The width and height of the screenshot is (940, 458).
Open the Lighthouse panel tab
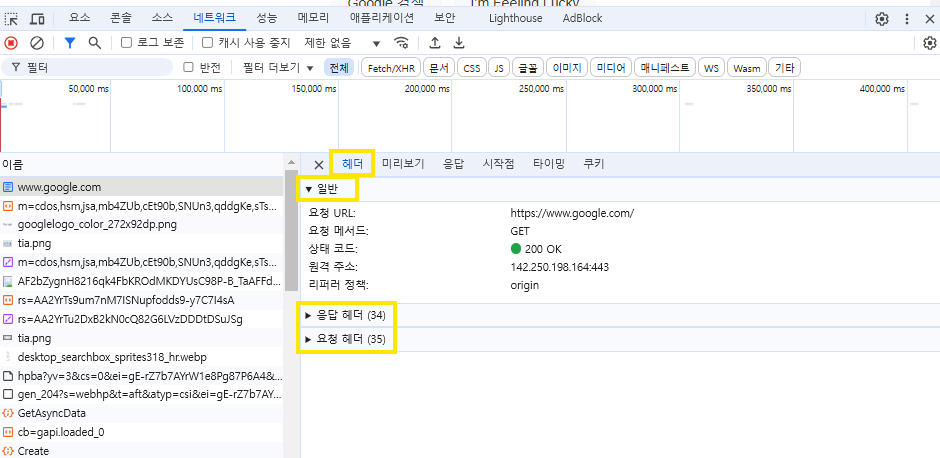click(516, 19)
